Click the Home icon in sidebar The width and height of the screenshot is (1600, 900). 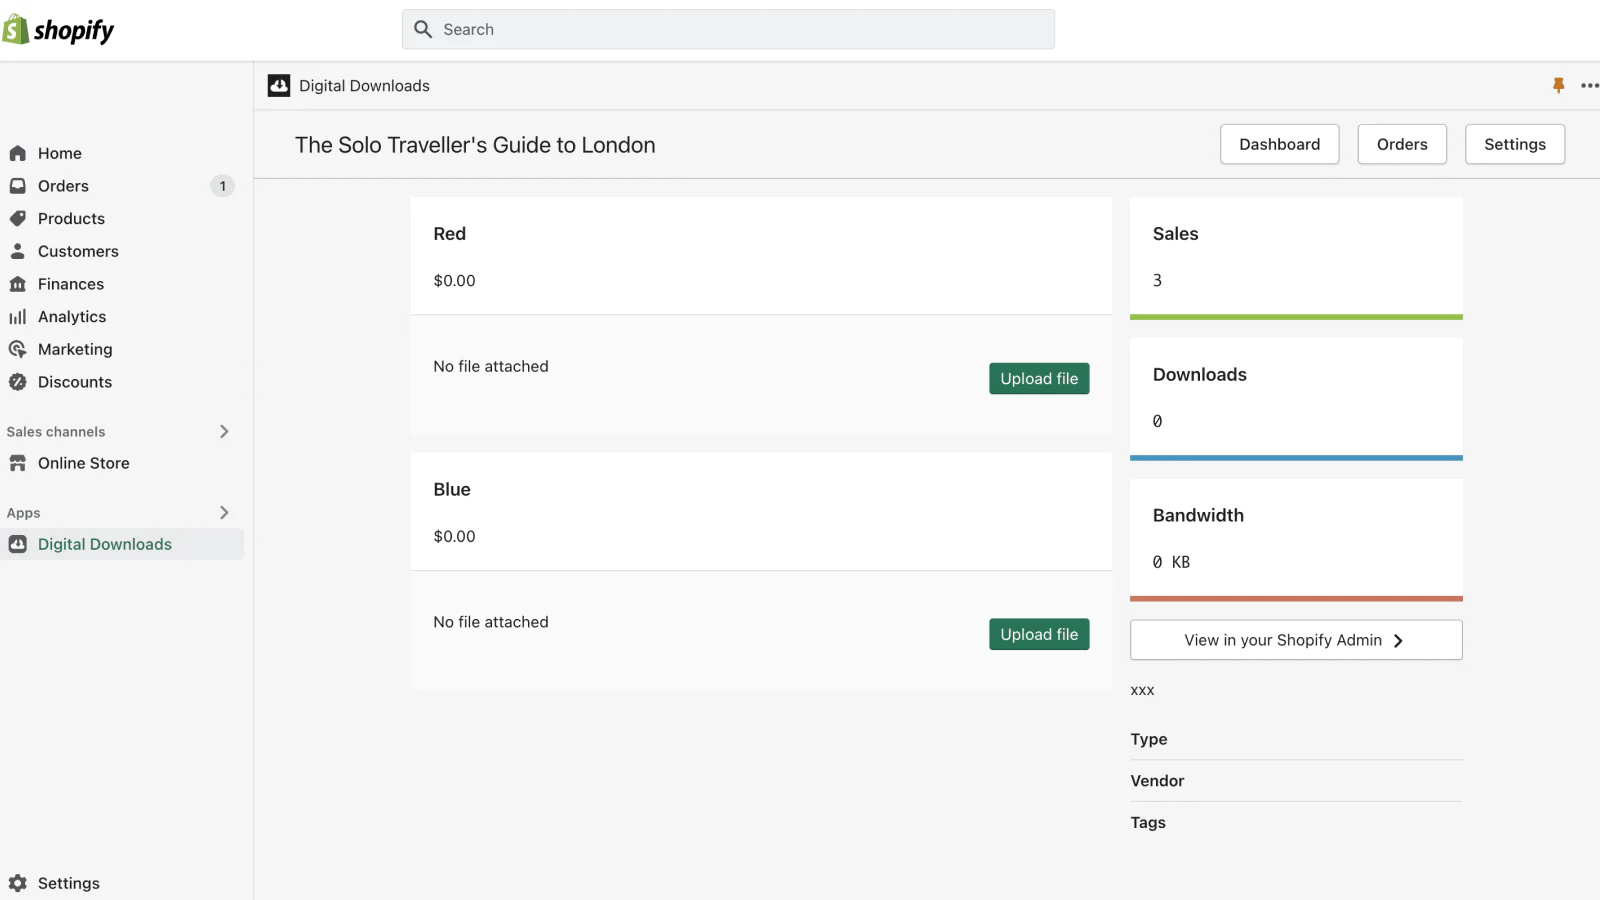[18, 153]
